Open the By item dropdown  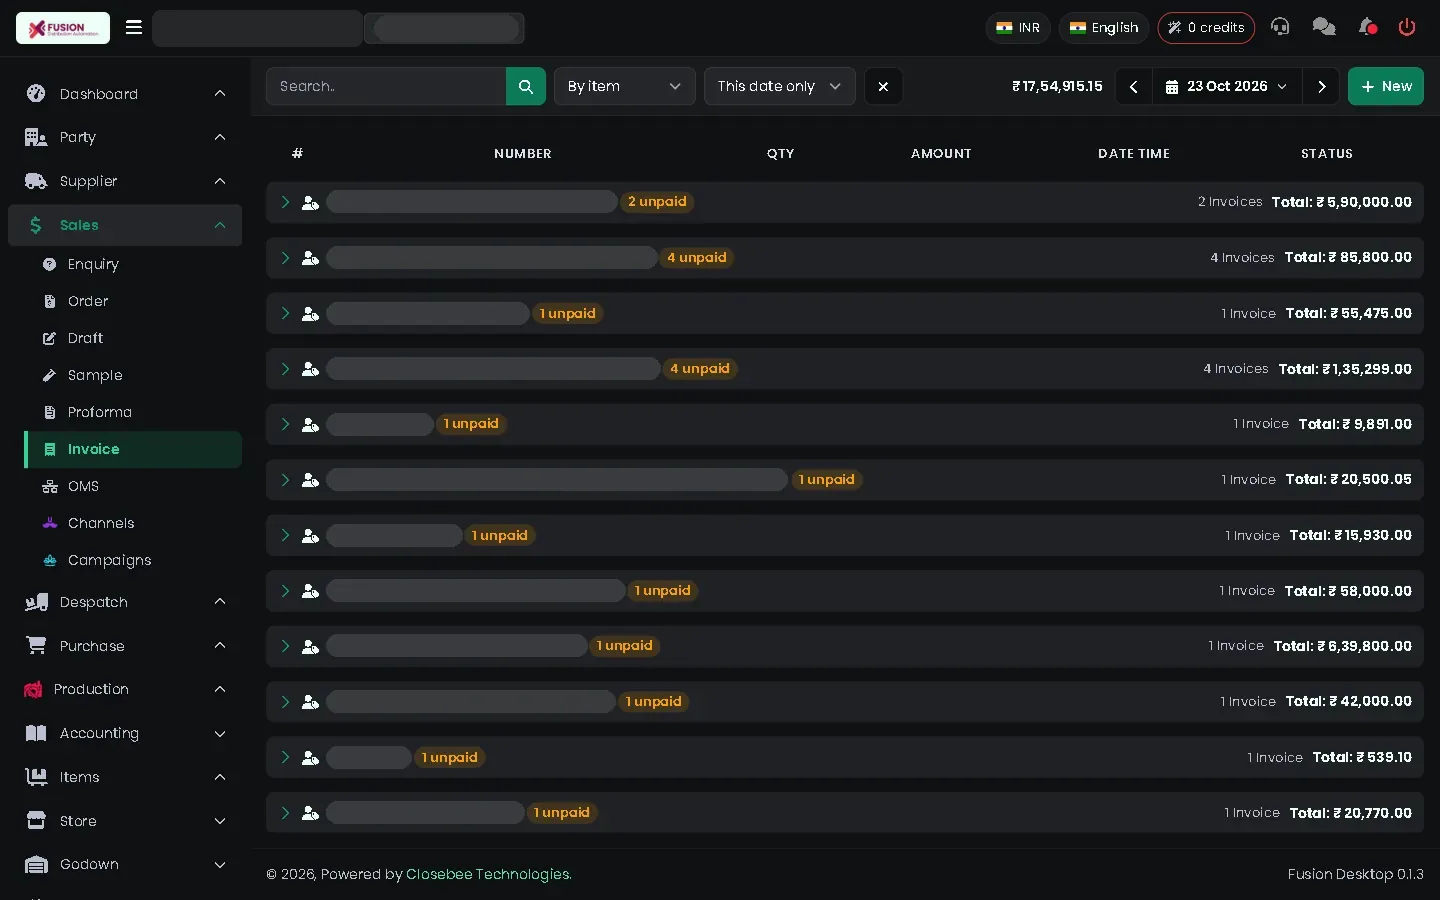pyautogui.click(x=624, y=86)
